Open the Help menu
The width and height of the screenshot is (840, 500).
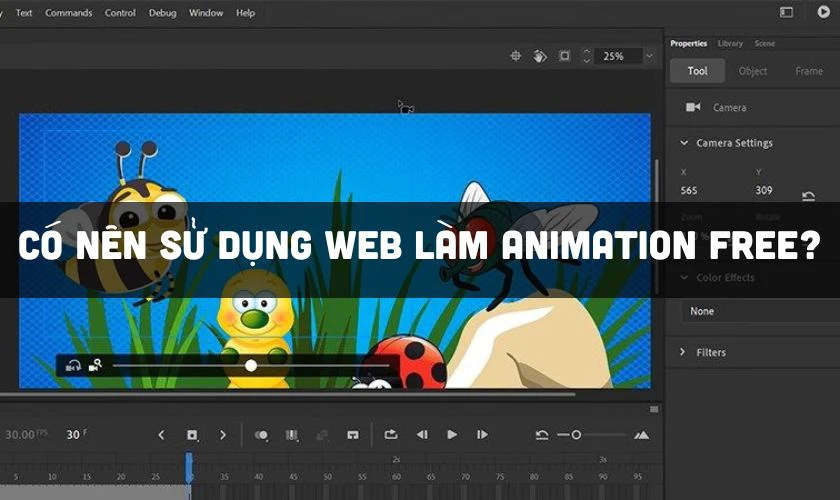[x=245, y=13]
